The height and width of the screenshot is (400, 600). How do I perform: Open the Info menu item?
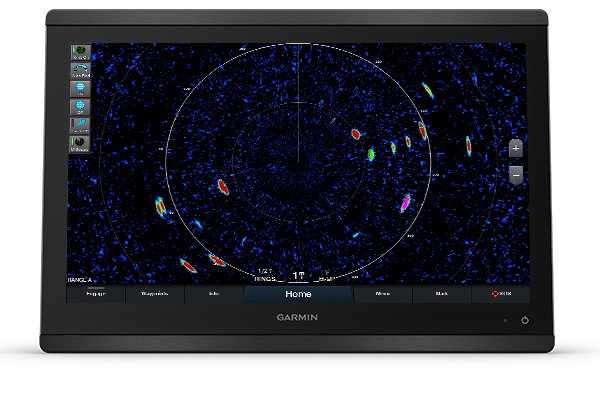[214, 294]
